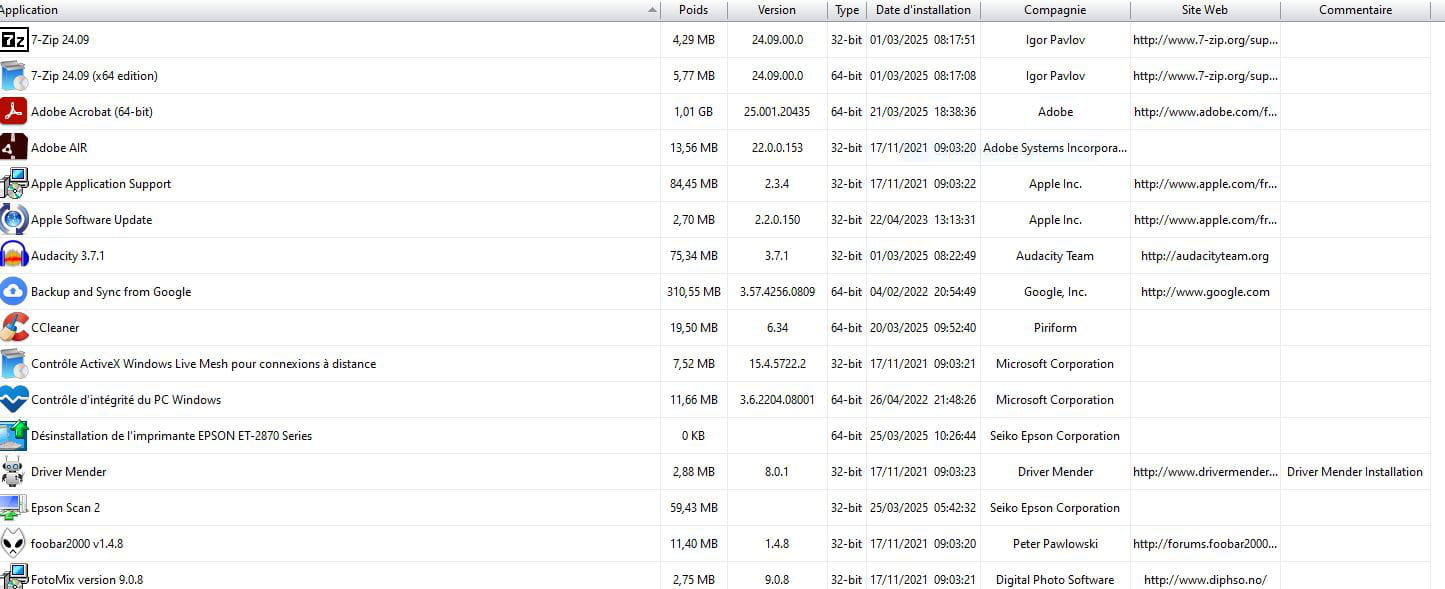Click the foobar2000 v1.4.8 name
This screenshot has height=589, width=1445.
point(77,544)
